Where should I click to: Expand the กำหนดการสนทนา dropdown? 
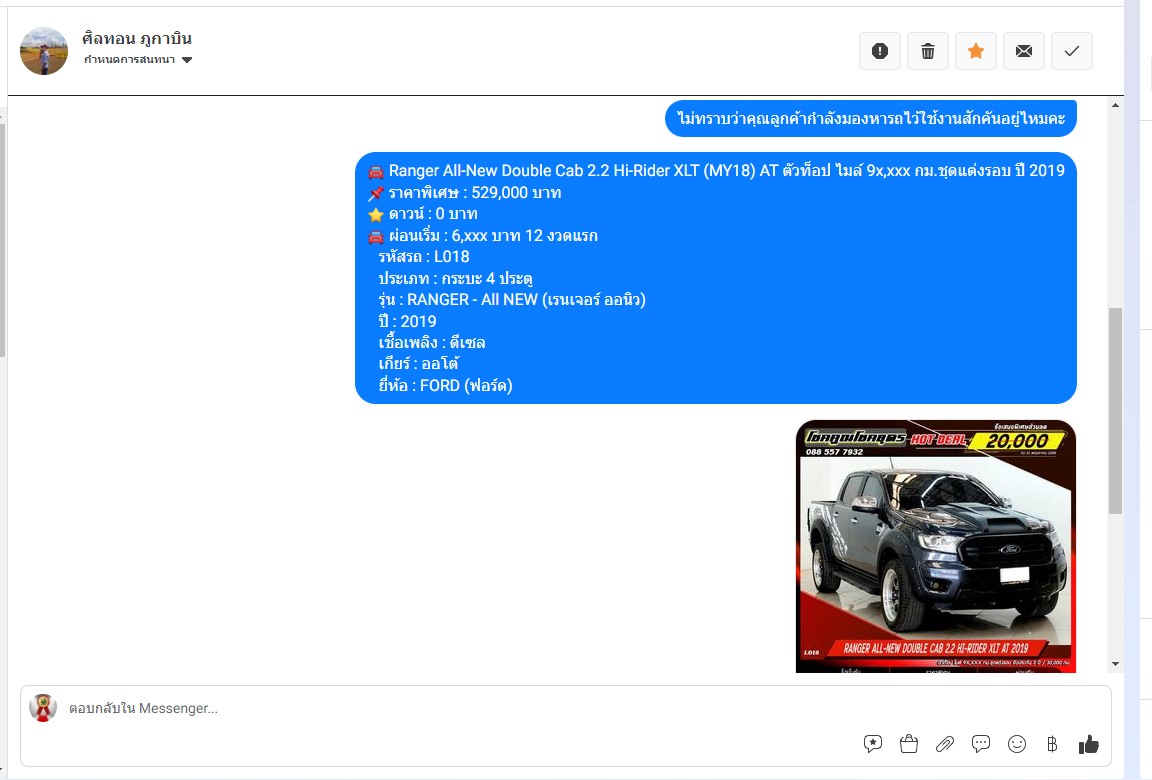click(x=138, y=59)
